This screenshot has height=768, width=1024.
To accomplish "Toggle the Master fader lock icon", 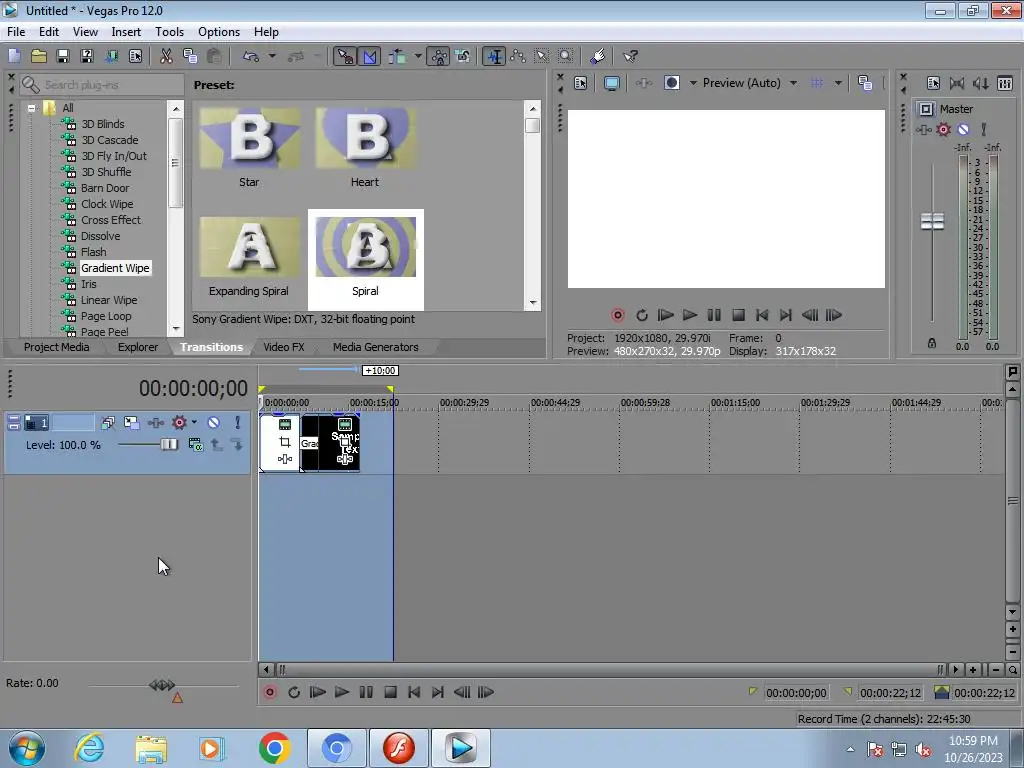I will click(x=932, y=343).
